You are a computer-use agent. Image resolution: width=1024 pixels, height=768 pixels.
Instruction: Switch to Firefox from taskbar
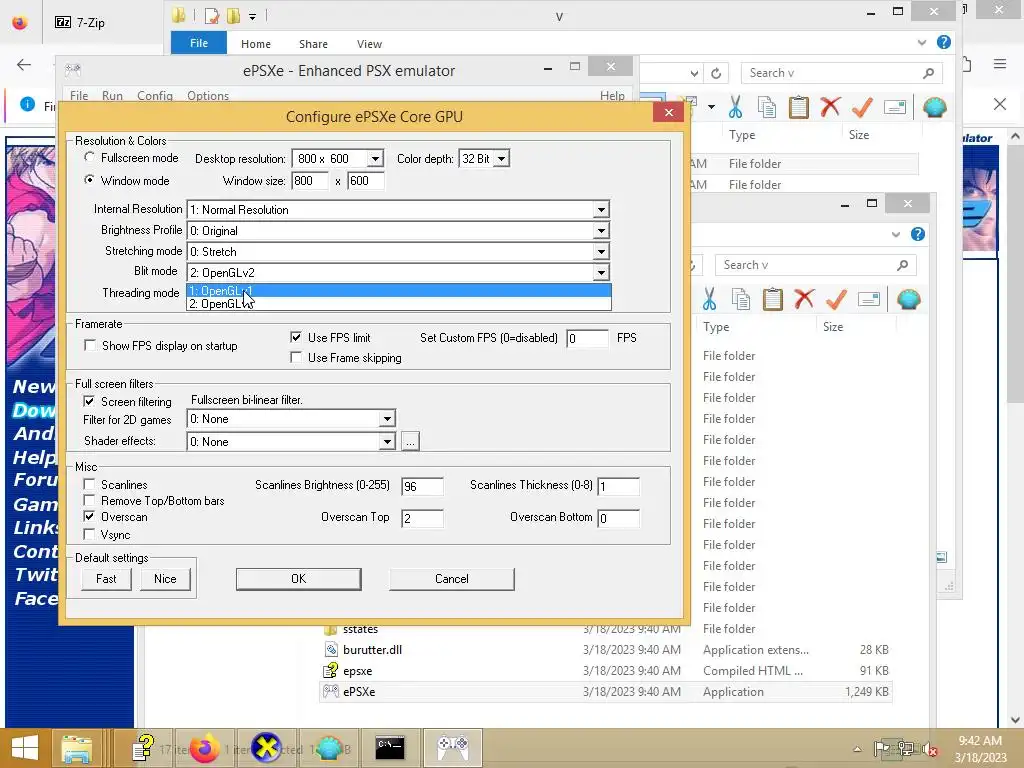pos(204,748)
